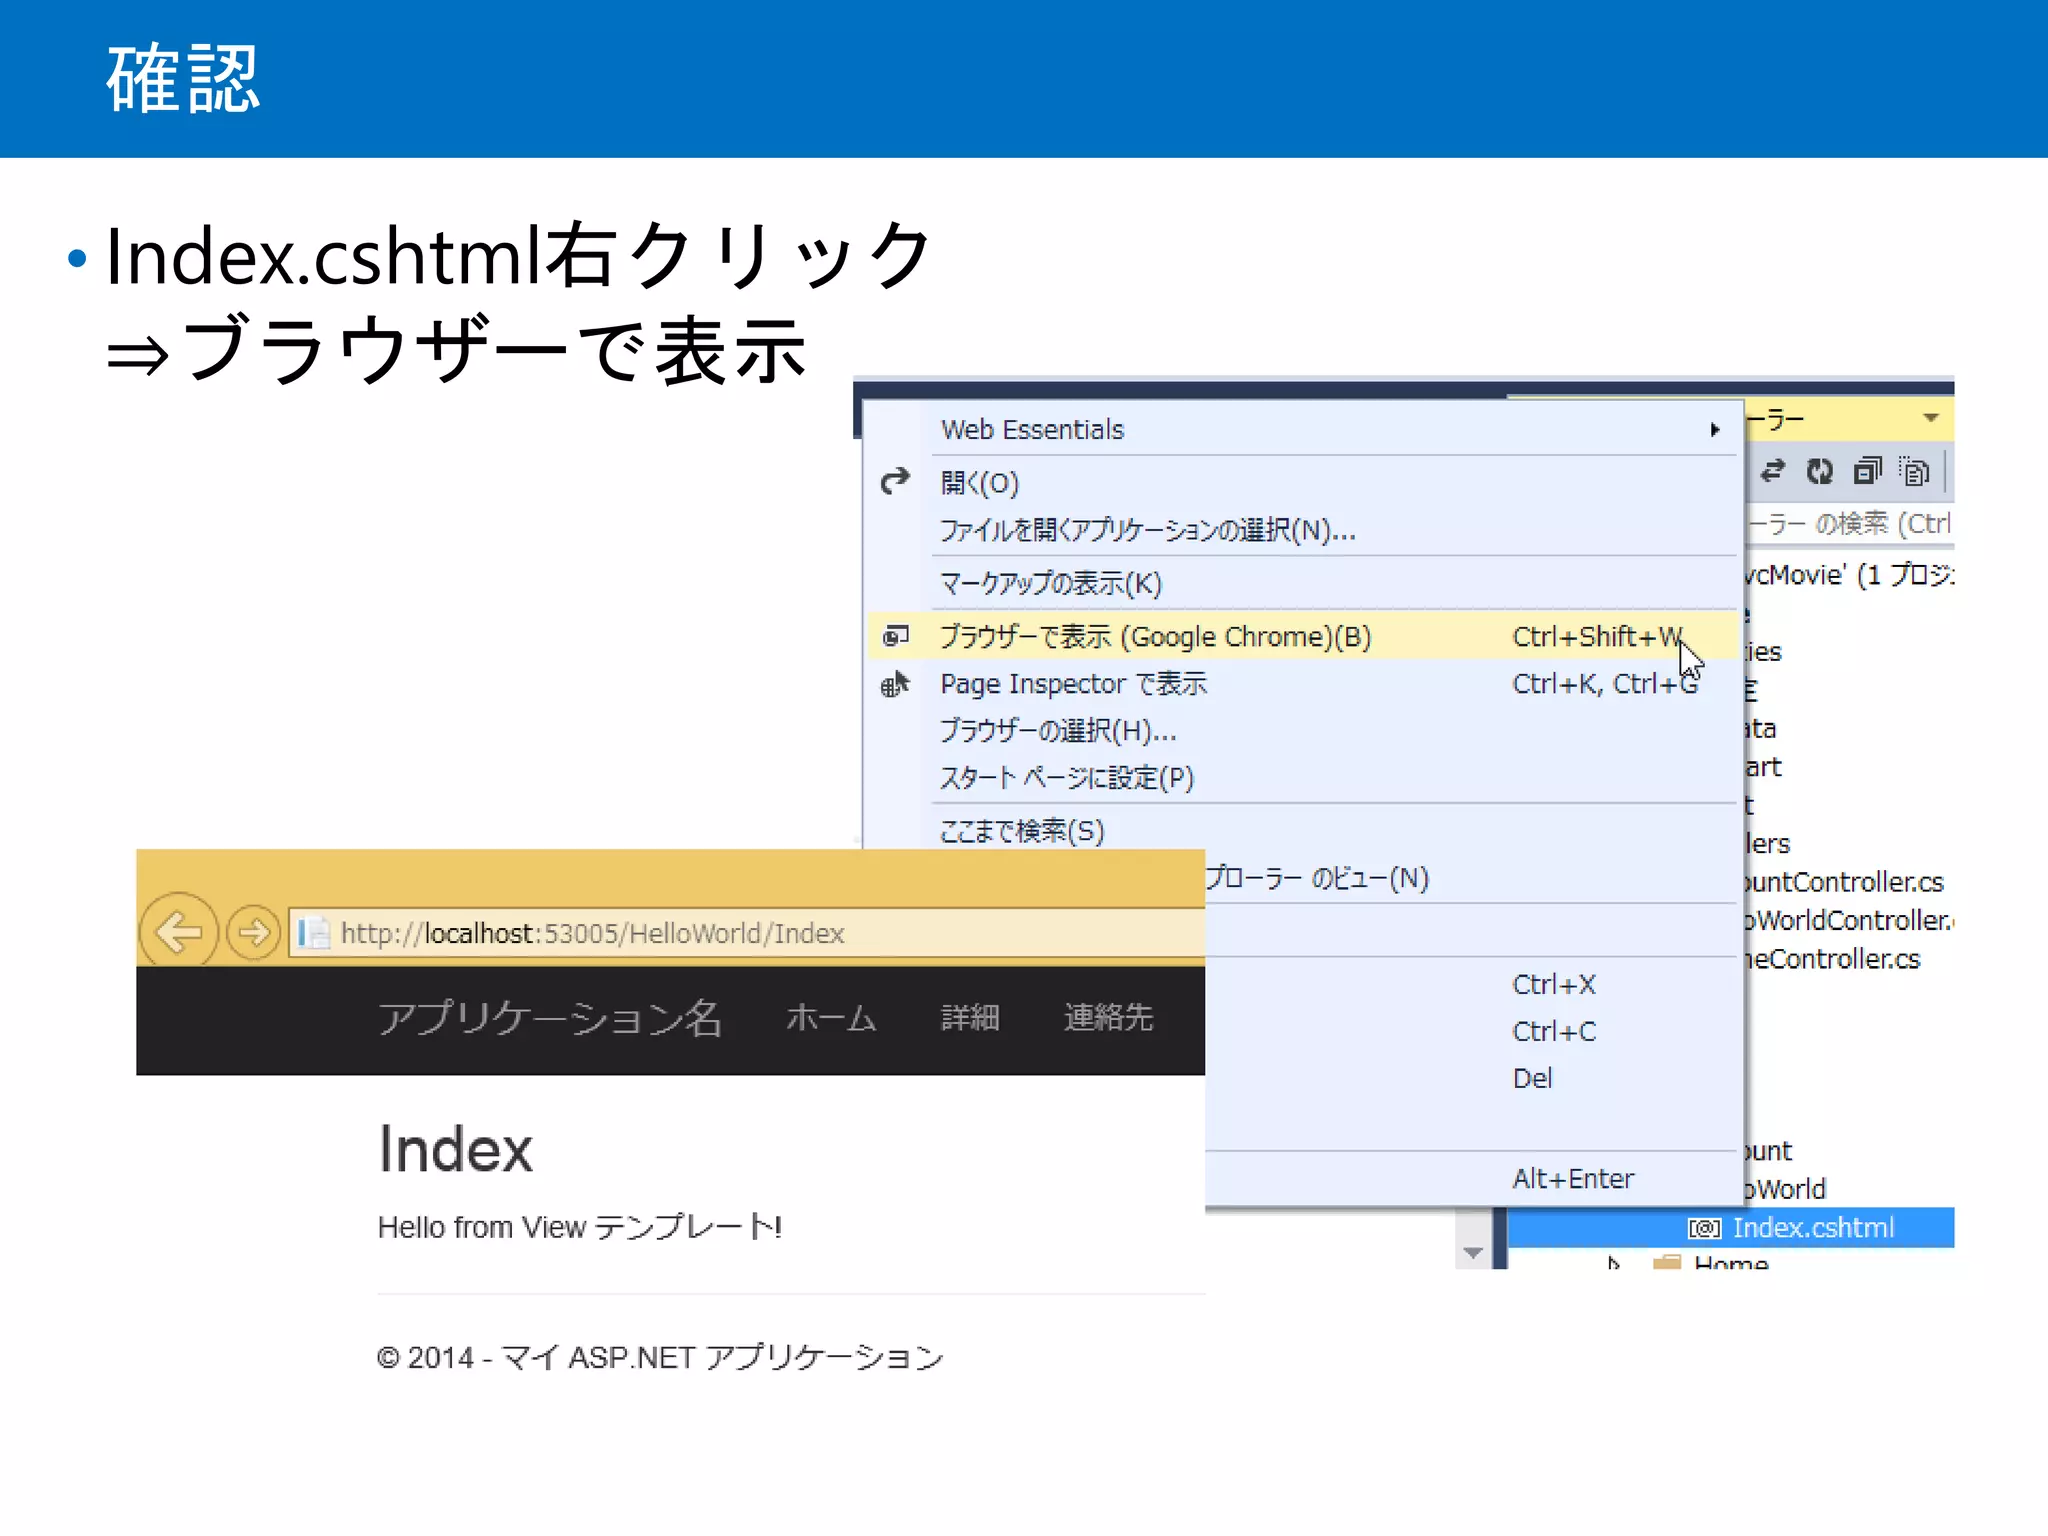
Task: Click the sync with active document icon
Action: 1773,471
